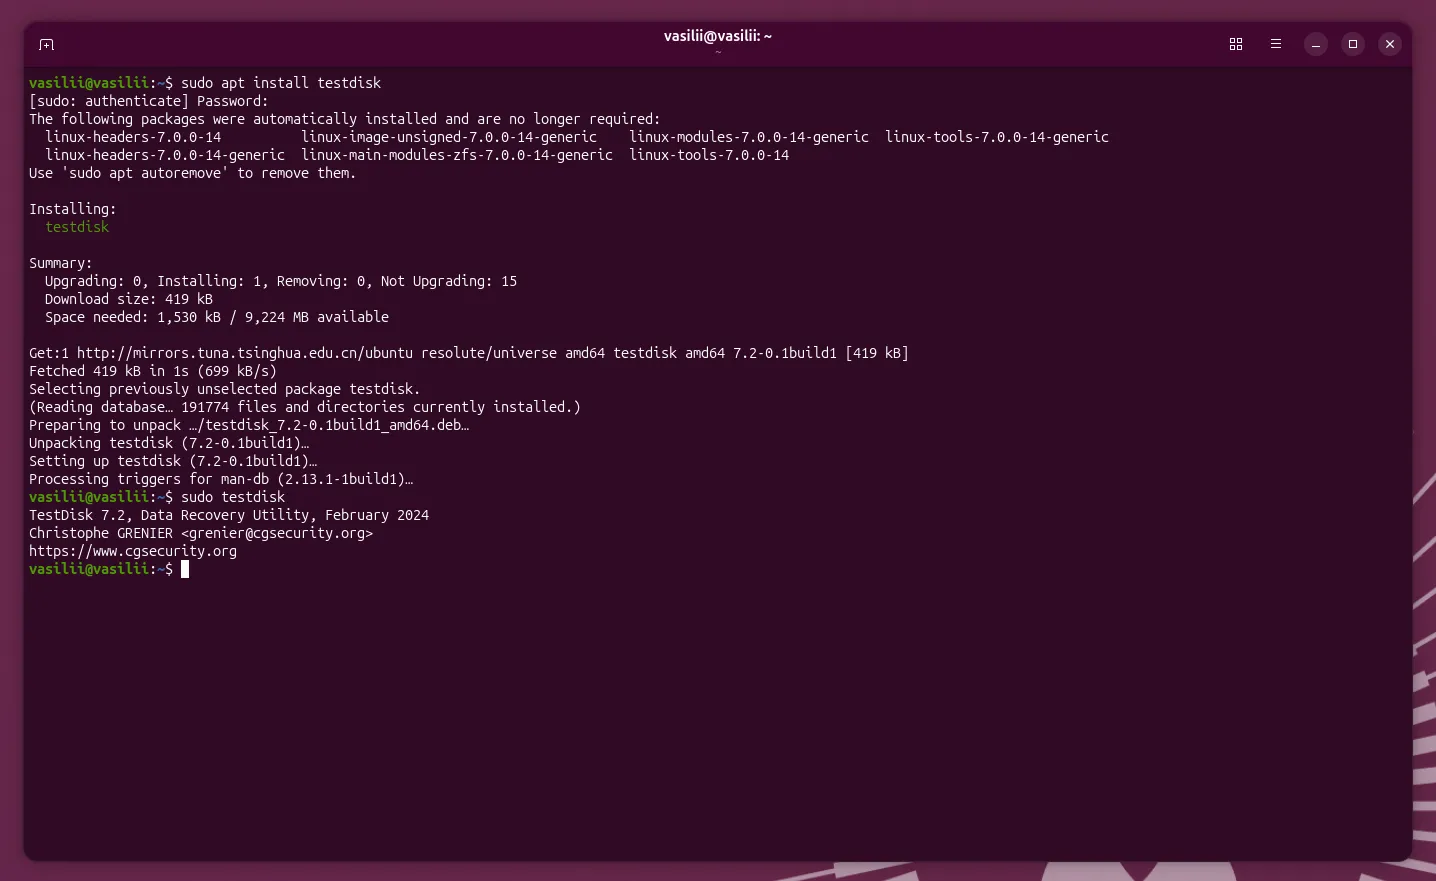Click 'Selecting previously unselected package testdisk.'

point(225,389)
